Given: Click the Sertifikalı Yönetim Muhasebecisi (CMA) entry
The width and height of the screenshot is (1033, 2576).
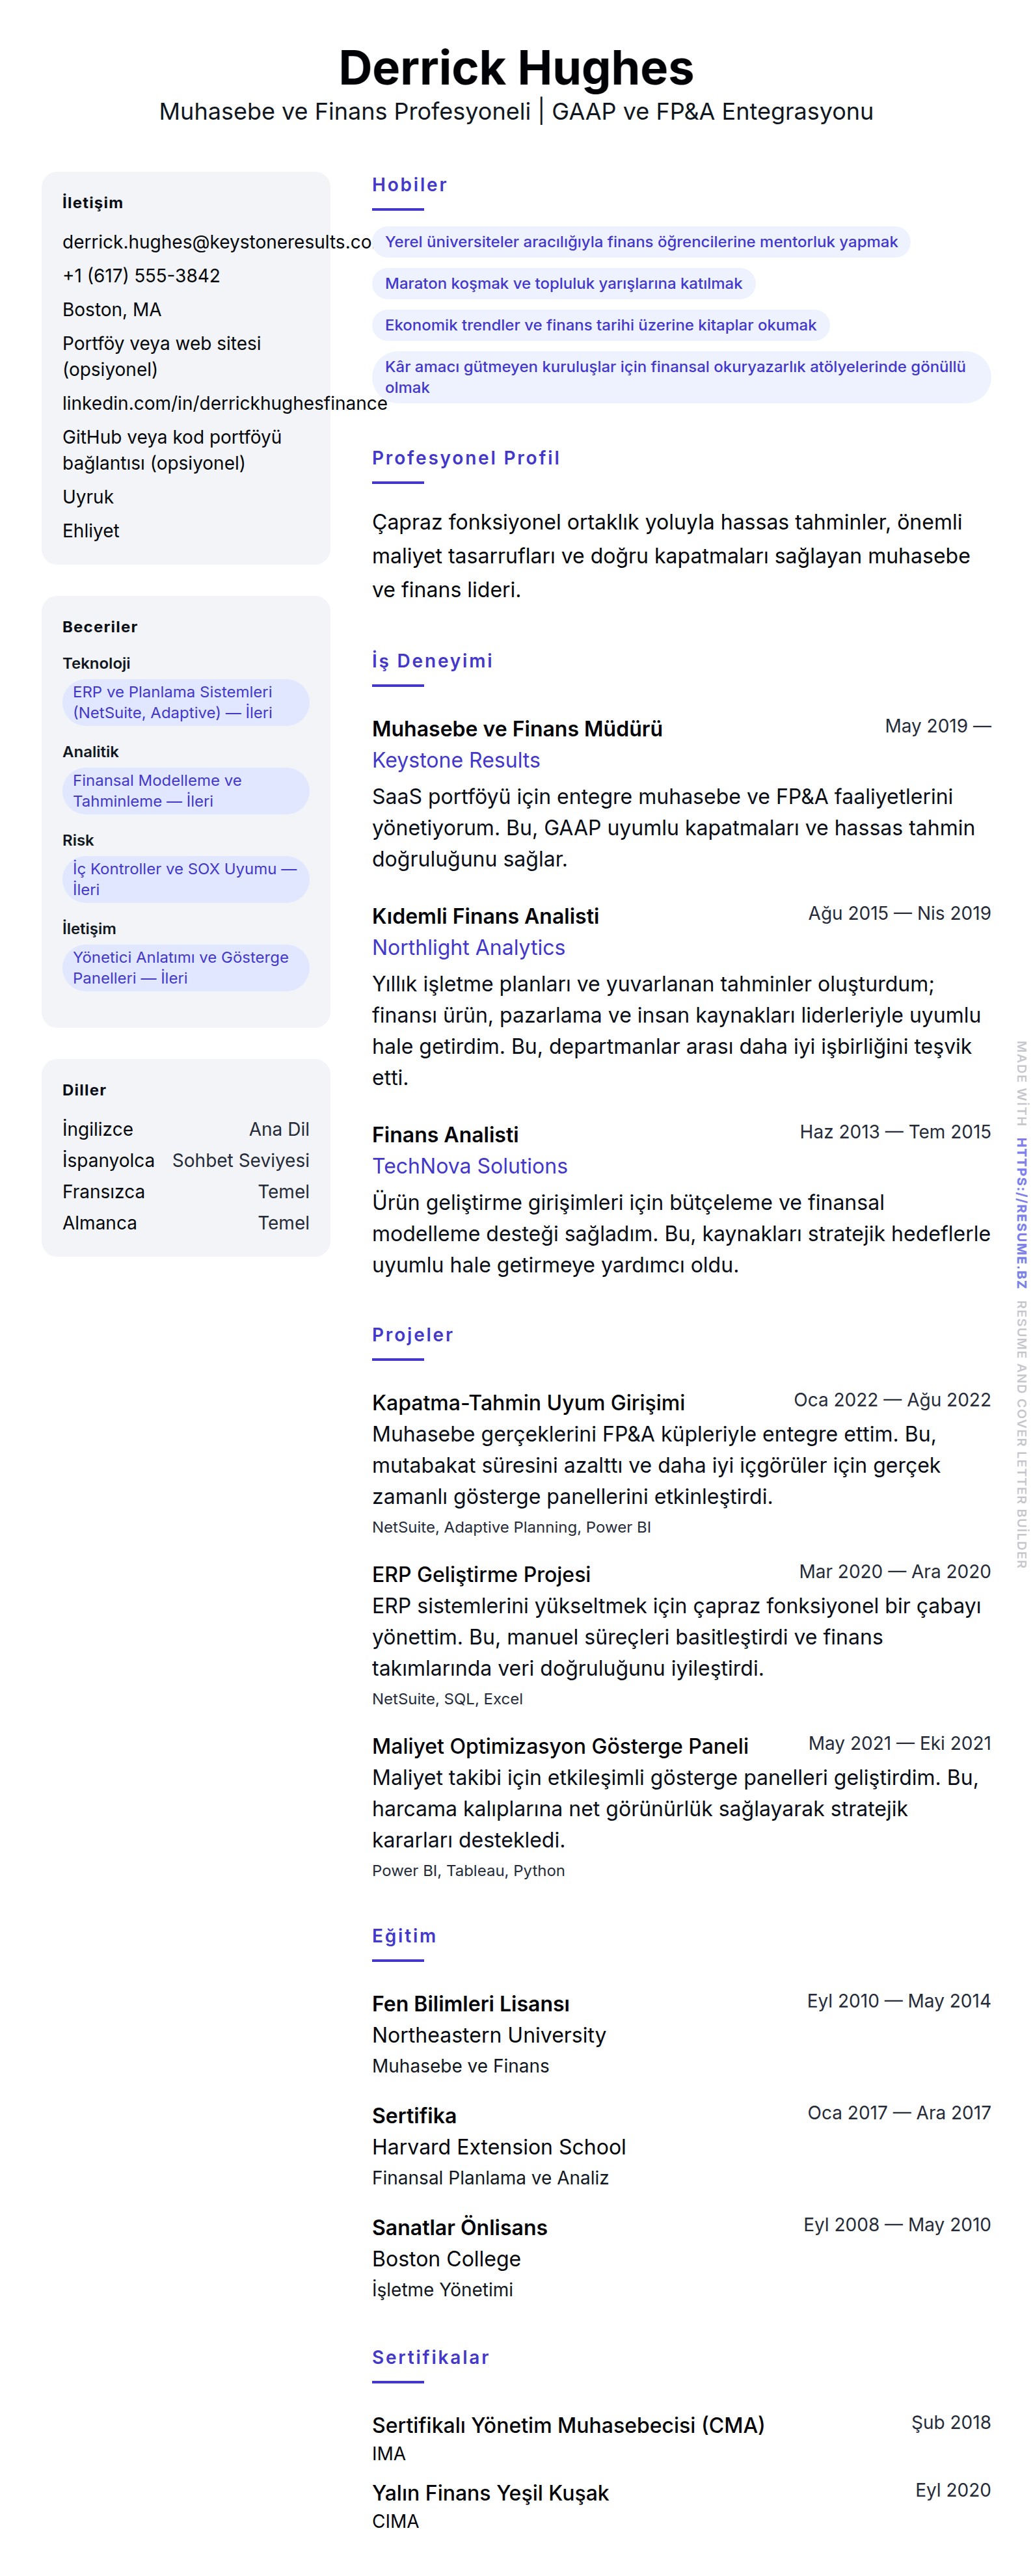Looking at the screenshot, I should point(568,2425).
